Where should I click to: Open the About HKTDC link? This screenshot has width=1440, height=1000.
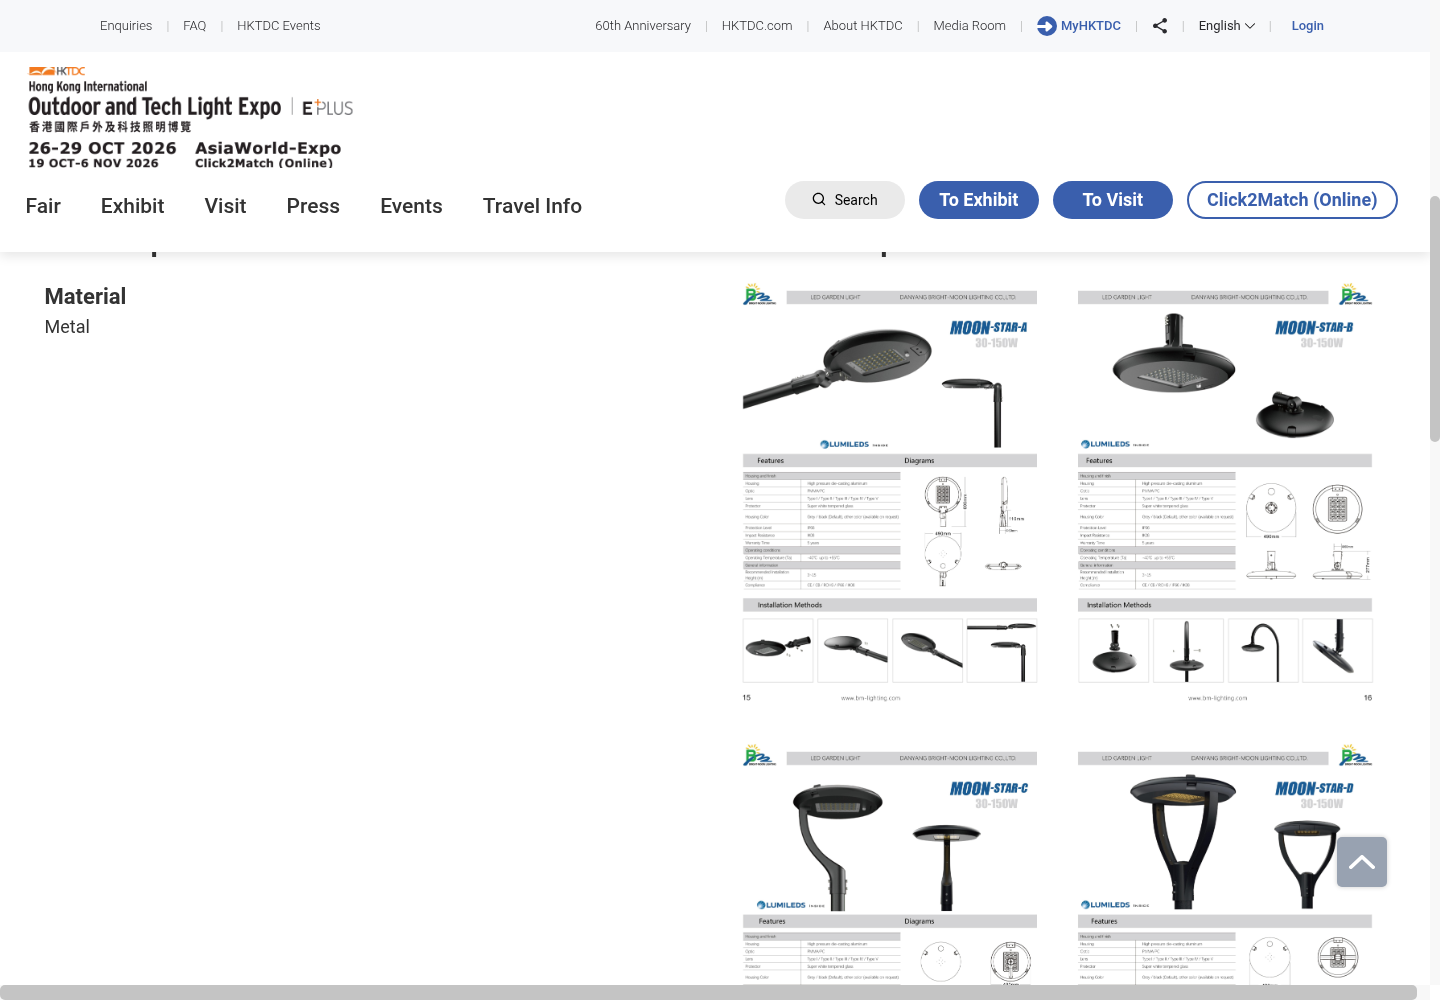tap(863, 26)
